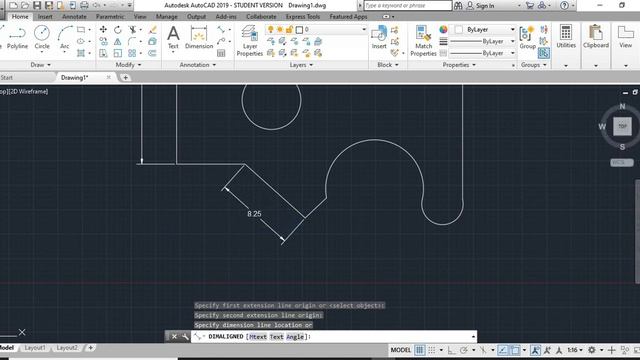Screen dimensions: 640x360
Task: Open the Parametric ribbon tab
Action: point(110,17)
